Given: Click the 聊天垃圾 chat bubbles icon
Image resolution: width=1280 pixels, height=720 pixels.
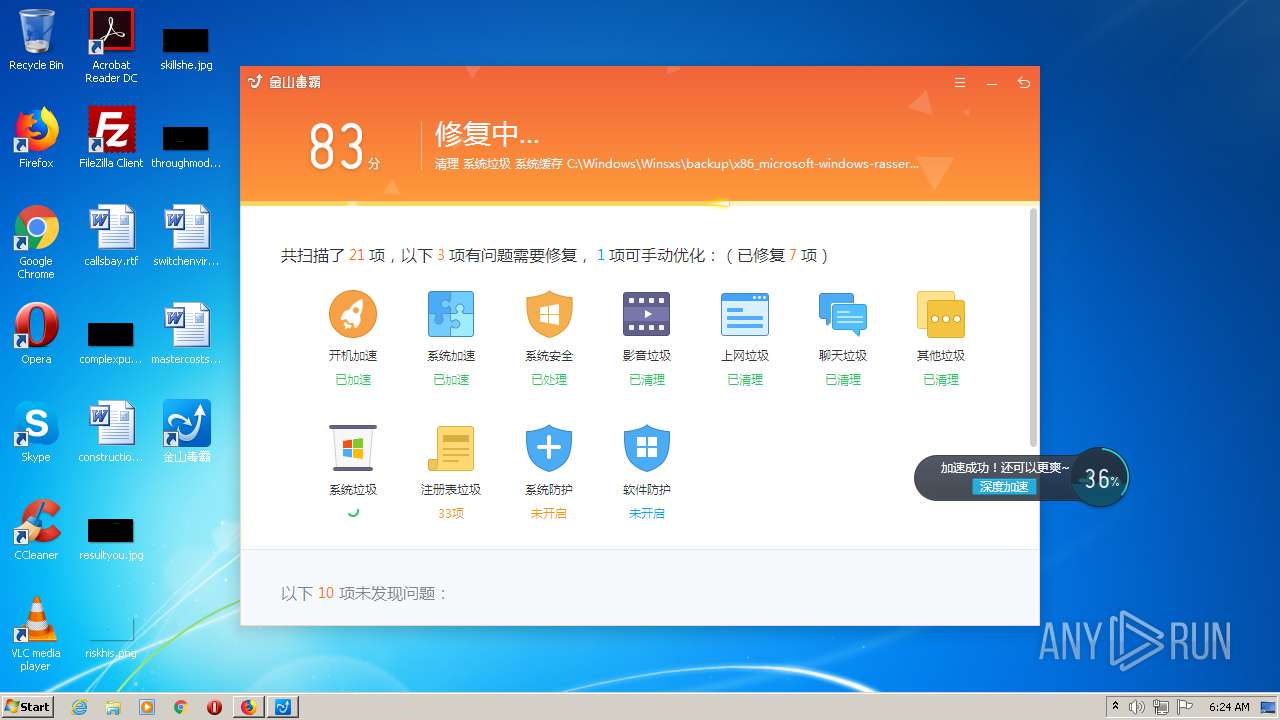Looking at the screenshot, I should tap(843, 314).
